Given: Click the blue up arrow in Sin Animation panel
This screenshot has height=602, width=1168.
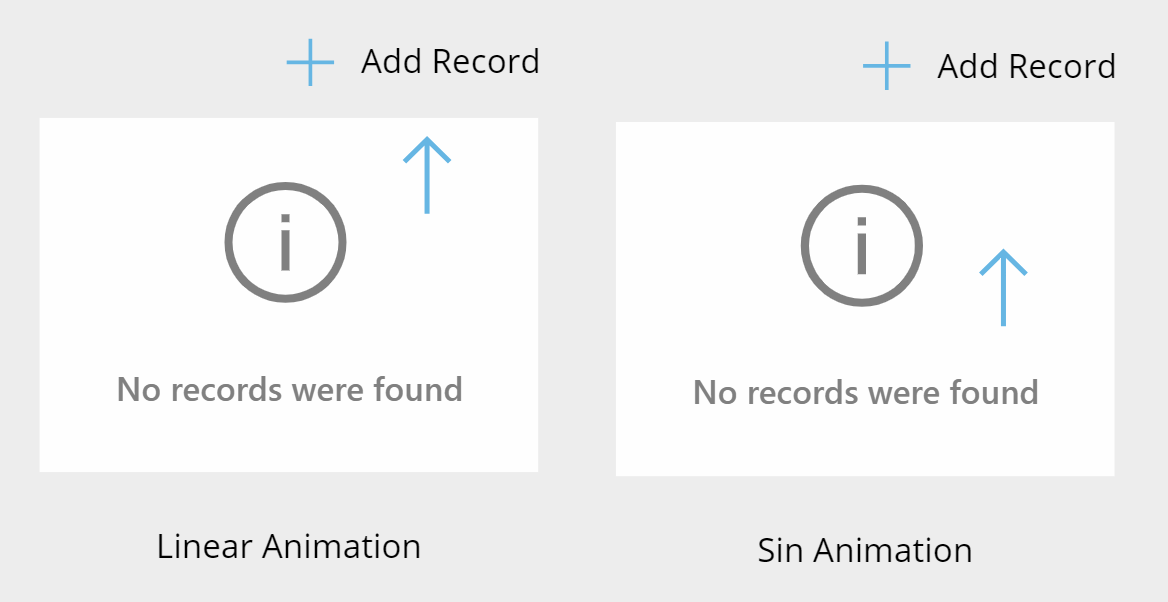Looking at the screenshot, I should 1003,288.
